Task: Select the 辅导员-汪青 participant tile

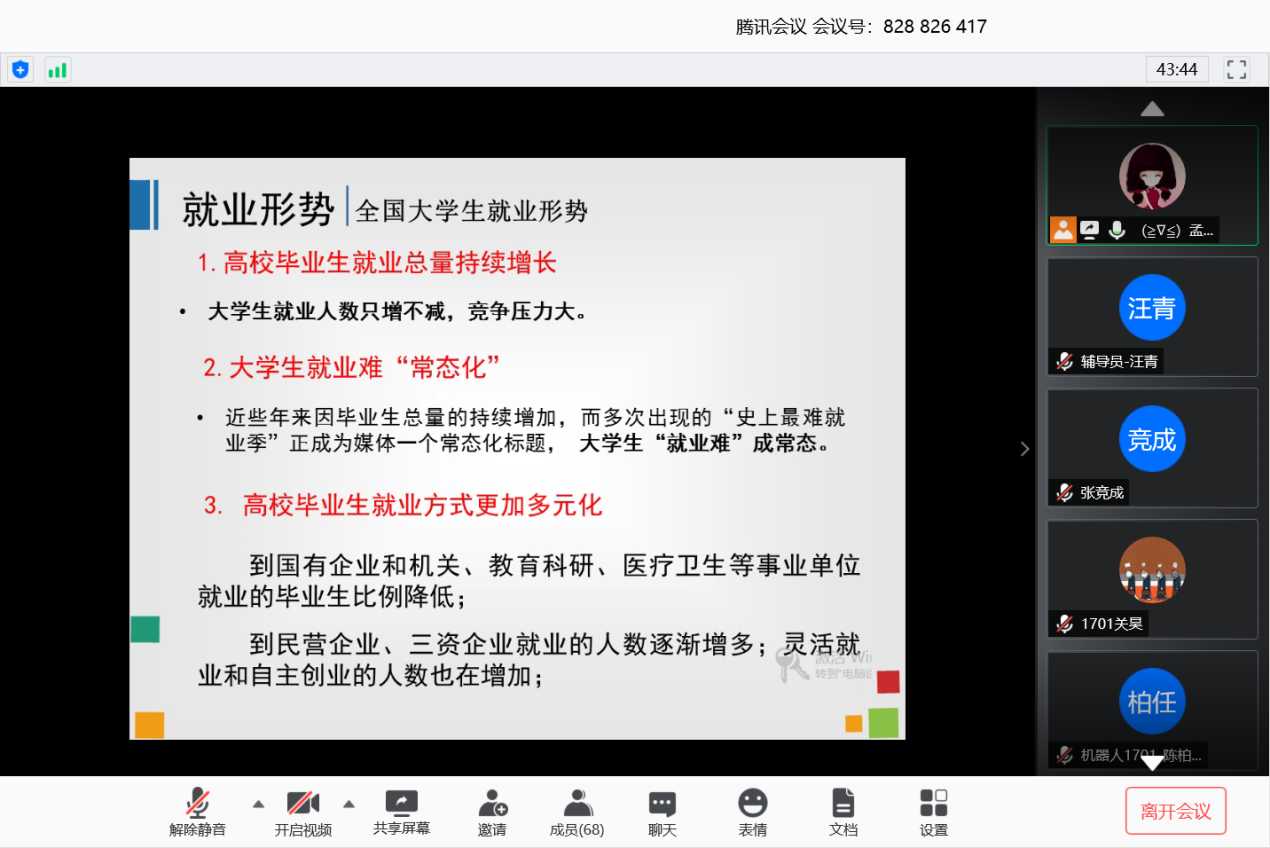Action: [x=1151, y=316]
